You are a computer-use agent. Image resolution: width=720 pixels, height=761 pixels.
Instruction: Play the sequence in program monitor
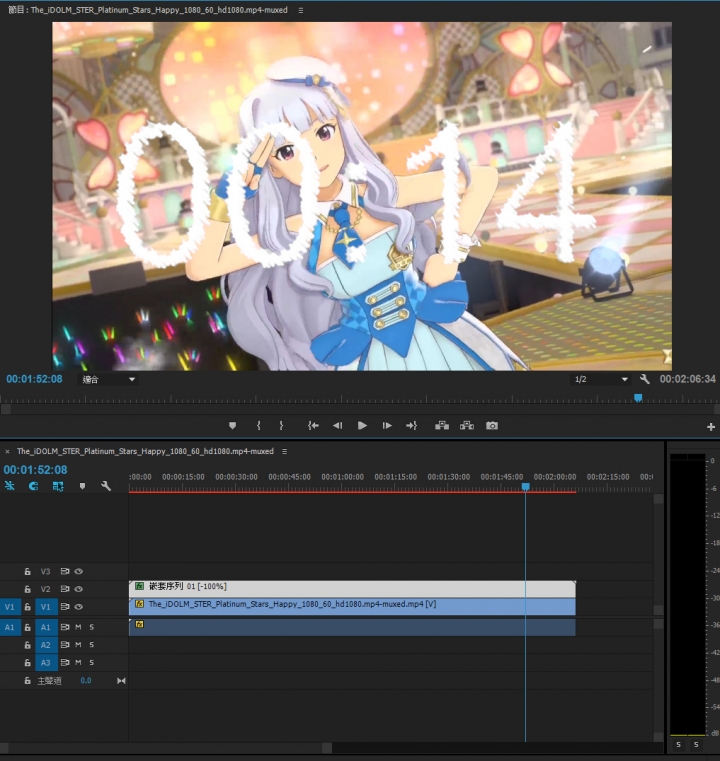coord(362,426)
